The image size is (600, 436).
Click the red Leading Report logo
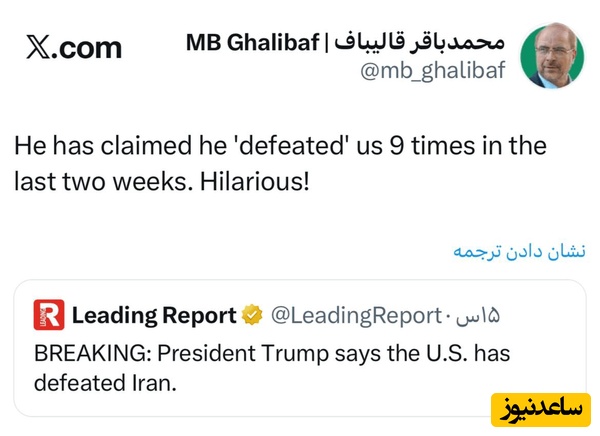point(48,315)
